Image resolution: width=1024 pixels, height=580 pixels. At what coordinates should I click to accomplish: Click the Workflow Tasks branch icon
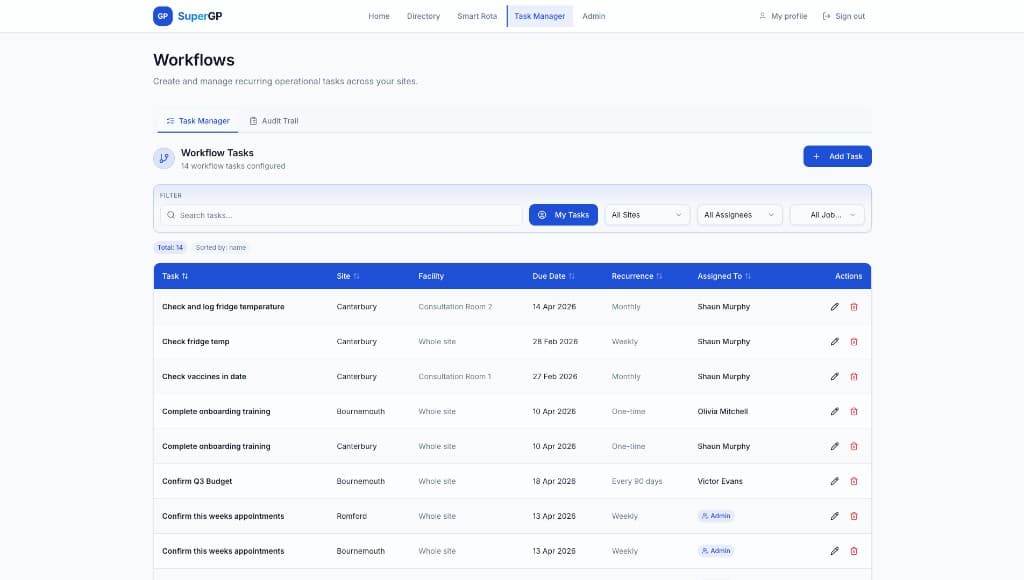point(164,158)
